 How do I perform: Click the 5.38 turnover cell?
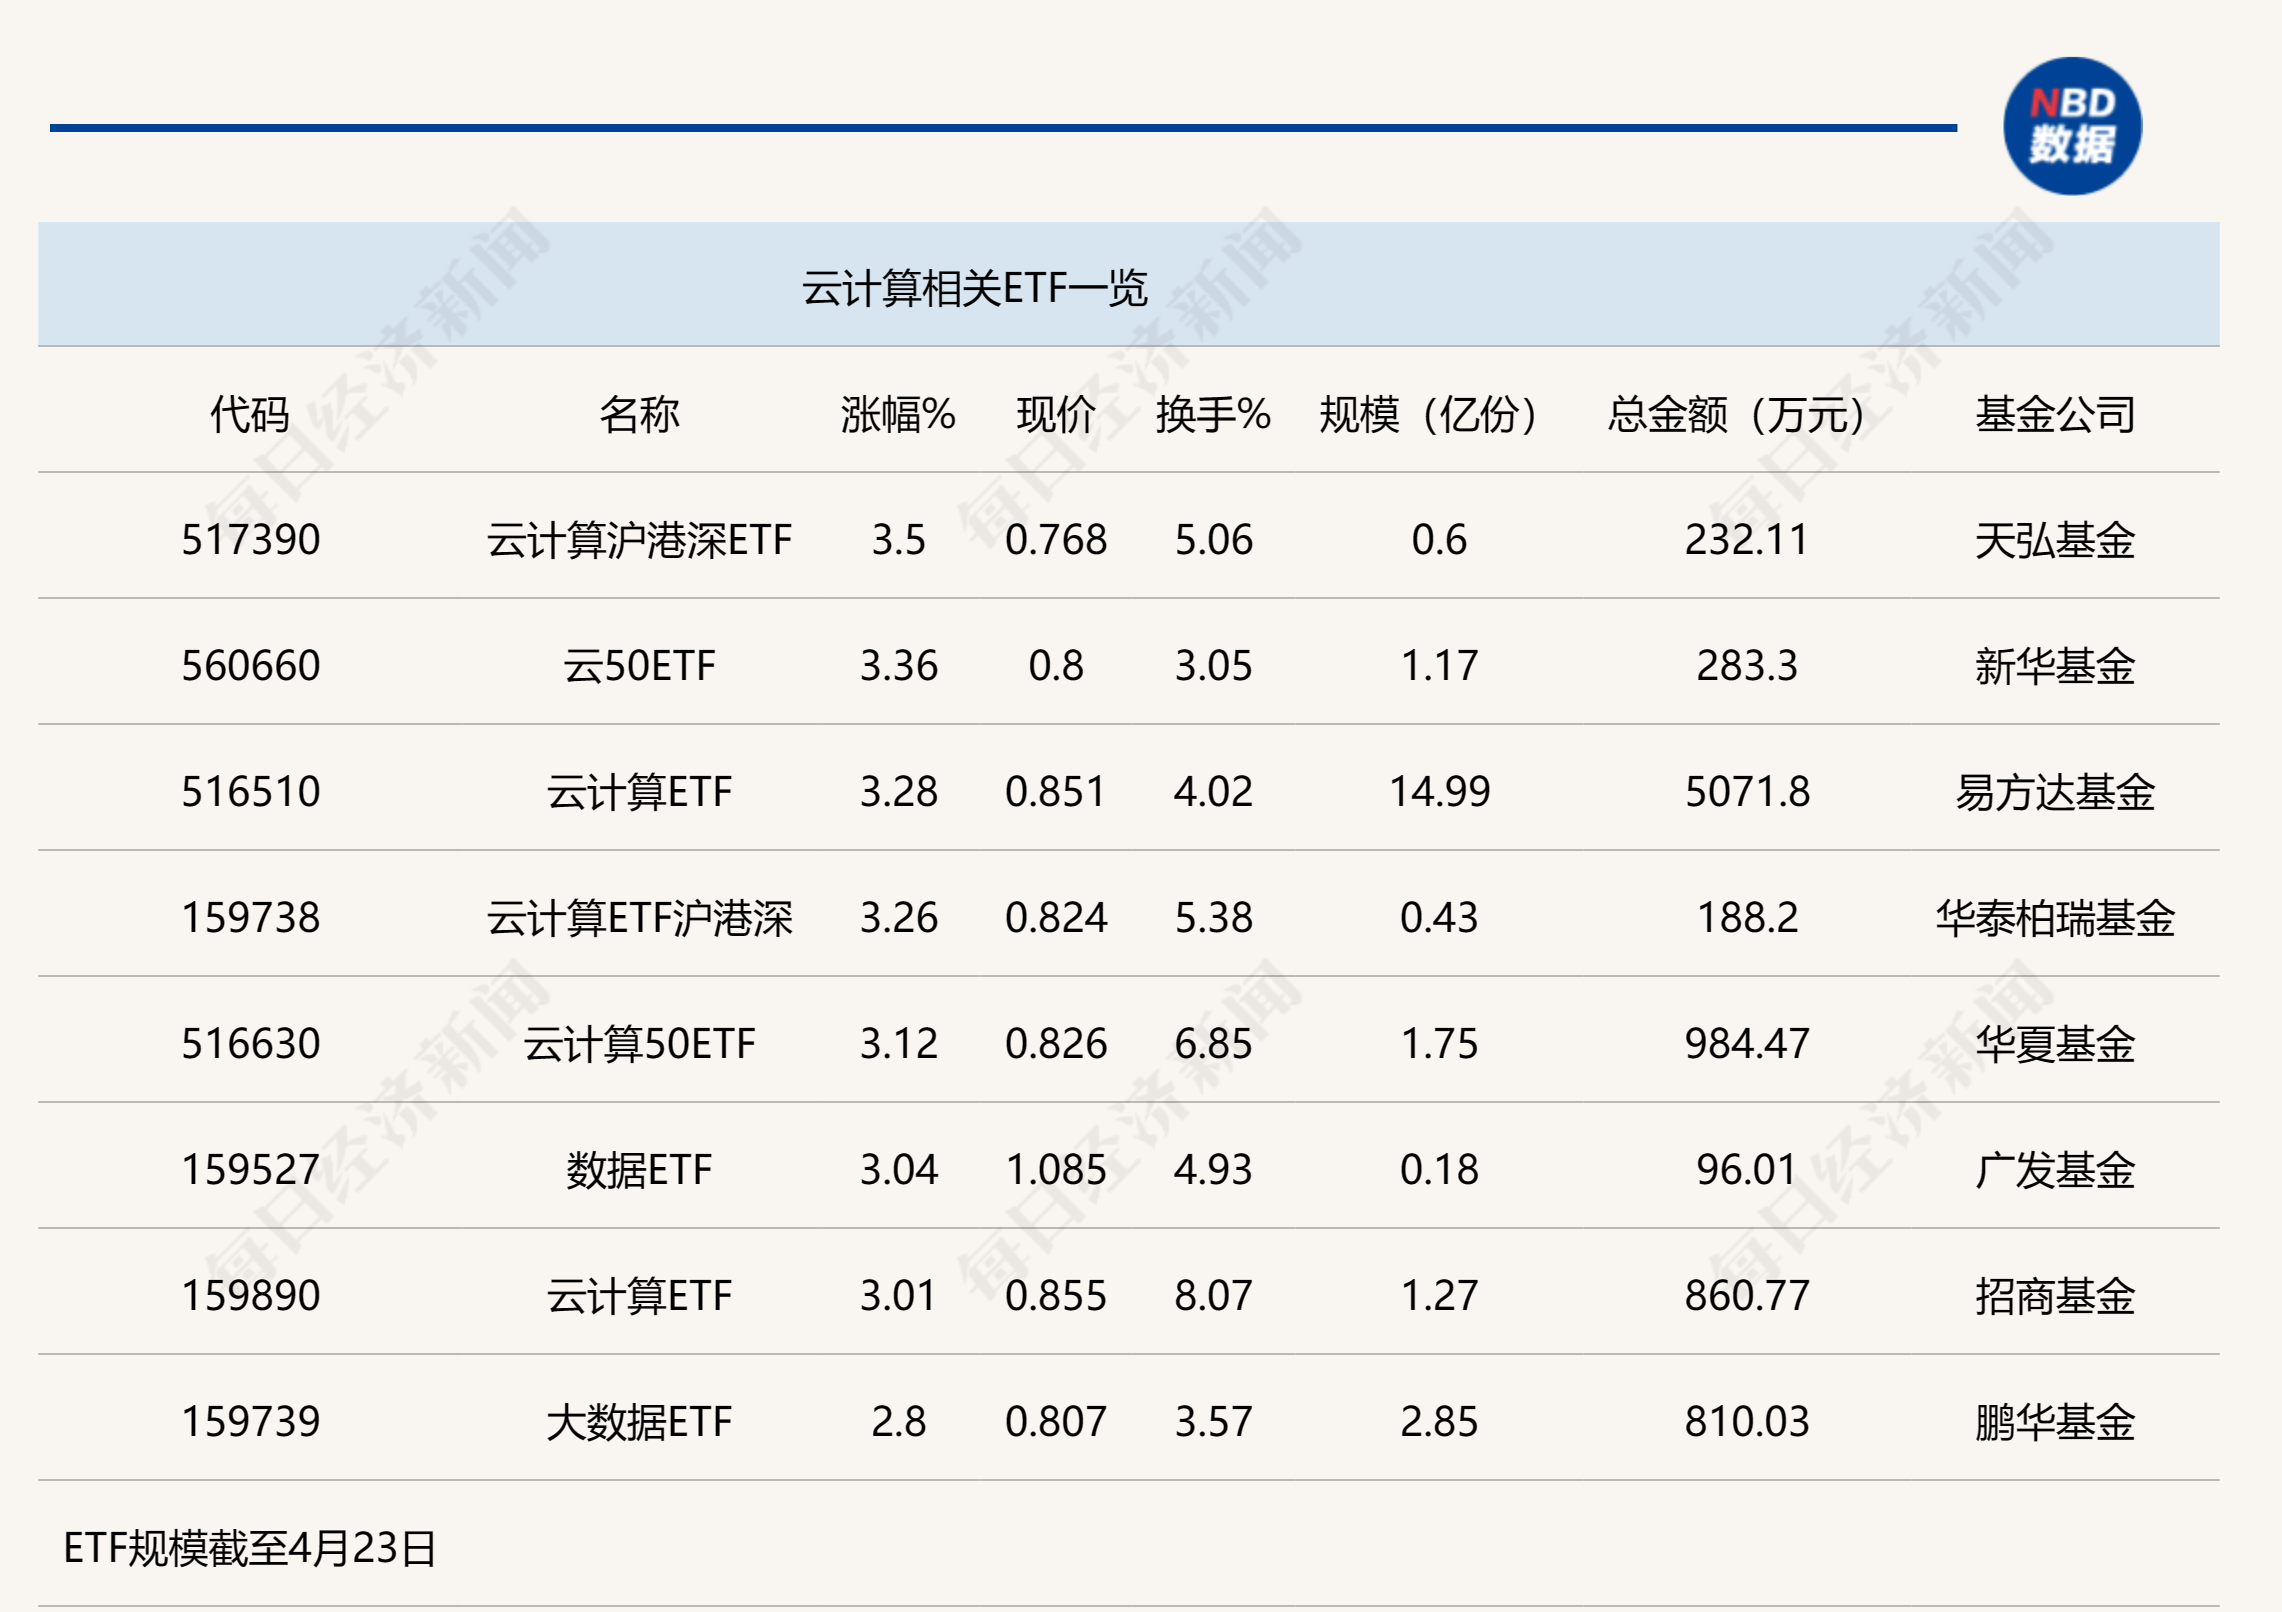coord(1213,918)
